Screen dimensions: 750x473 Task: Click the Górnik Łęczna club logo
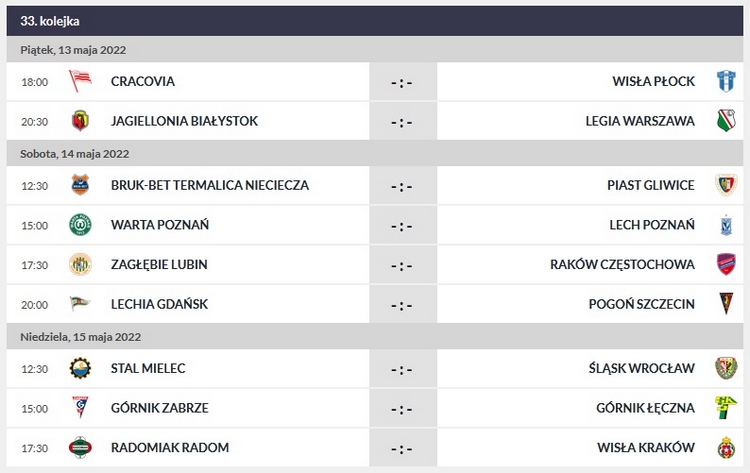point(726,408)
